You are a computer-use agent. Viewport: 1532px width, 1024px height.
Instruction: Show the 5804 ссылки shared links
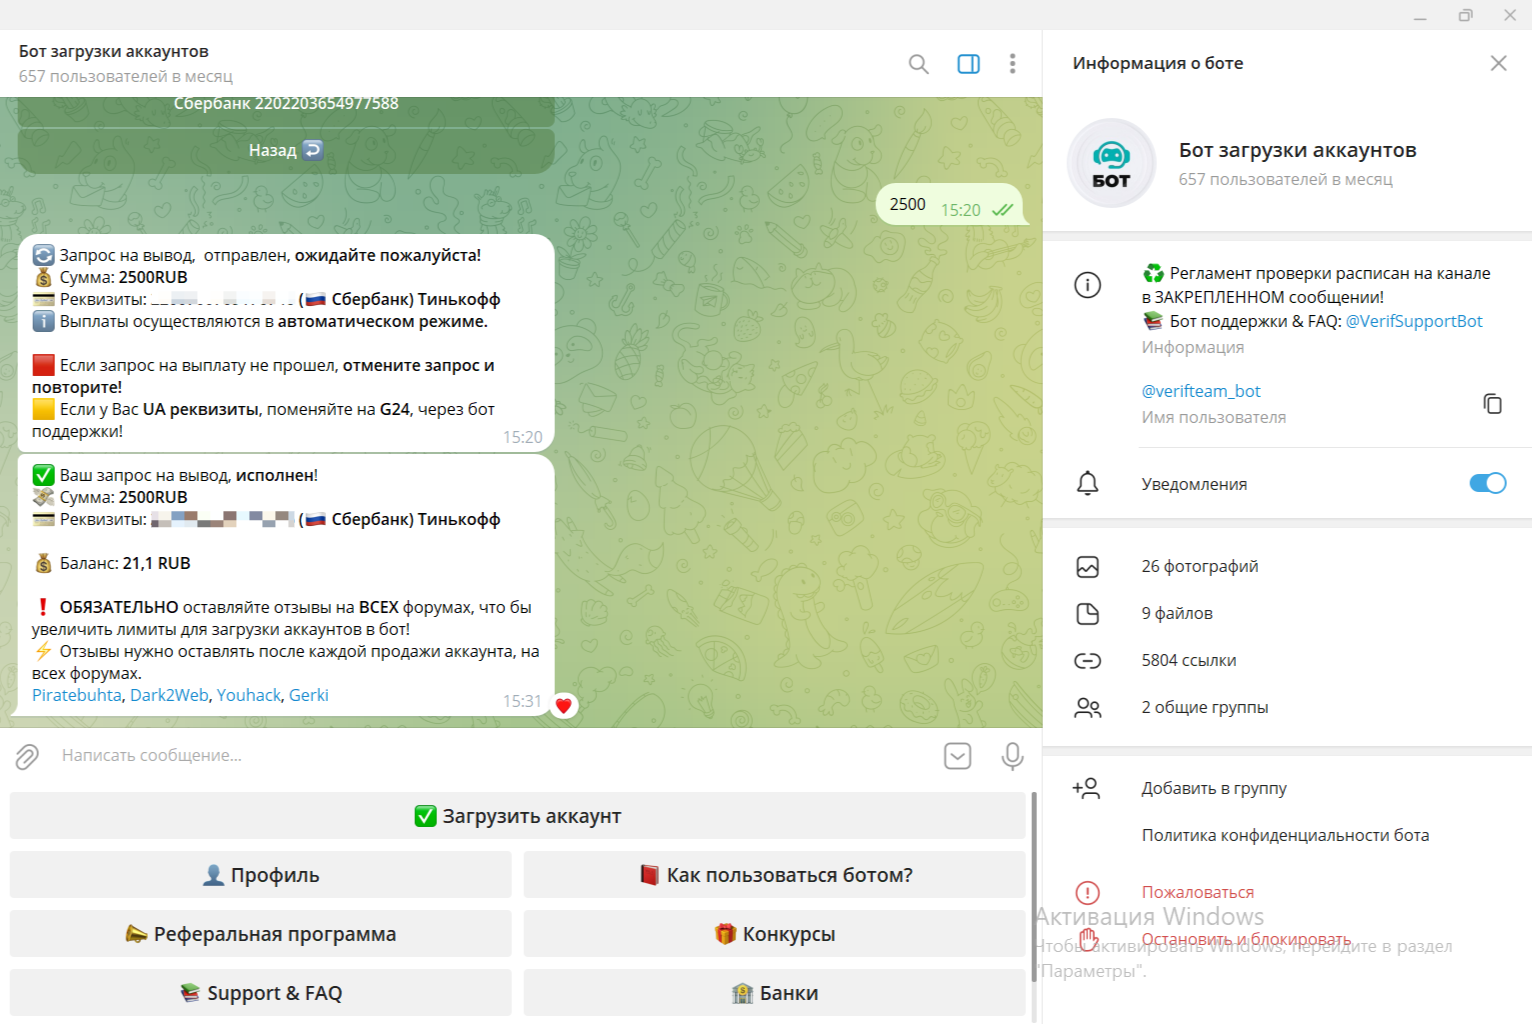(x=1188, y=661)
